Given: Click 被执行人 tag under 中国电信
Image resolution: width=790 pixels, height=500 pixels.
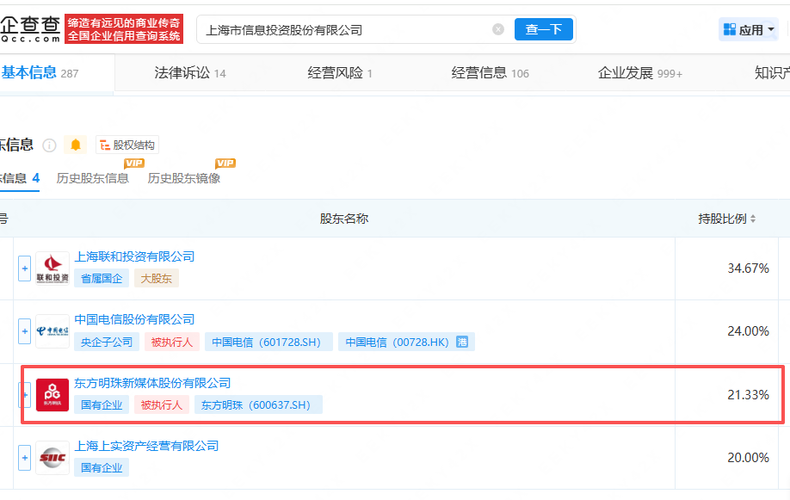Looking at the screenshot, I should [x=172, y=342].
